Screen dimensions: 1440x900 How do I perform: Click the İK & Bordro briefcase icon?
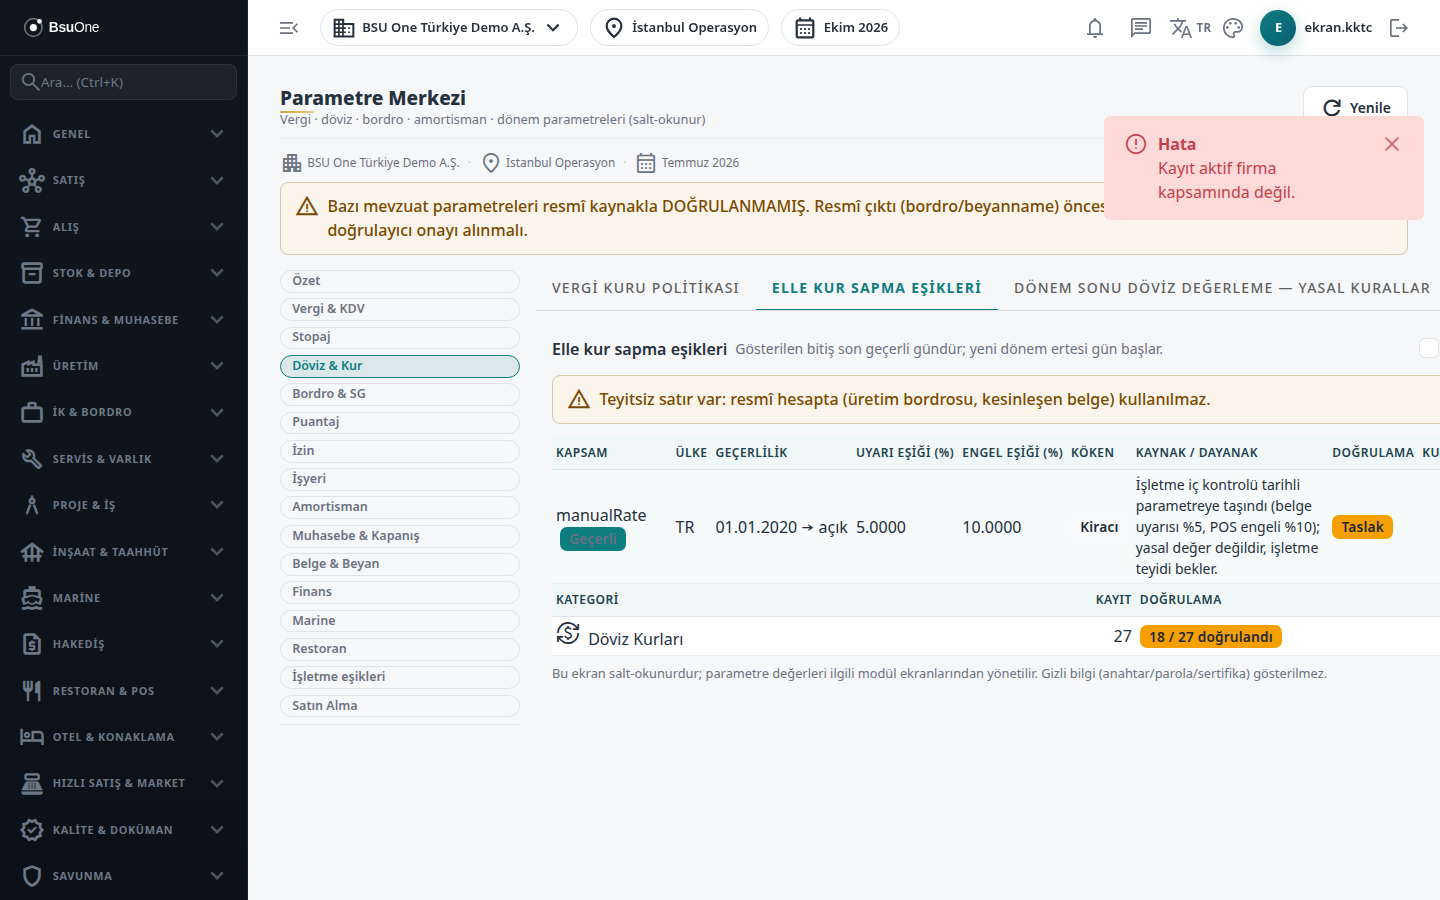pos(32,412)
